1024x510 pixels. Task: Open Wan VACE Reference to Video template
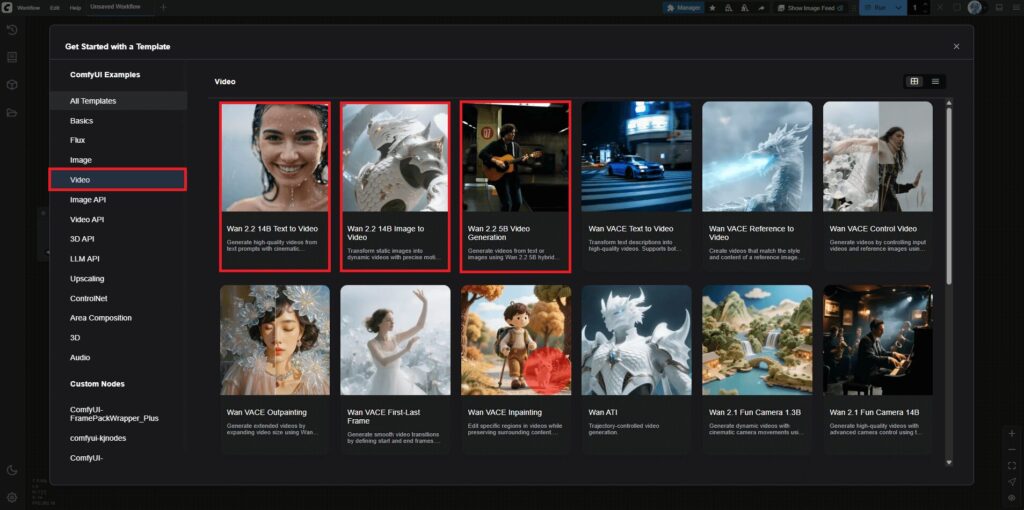[757, 186]
